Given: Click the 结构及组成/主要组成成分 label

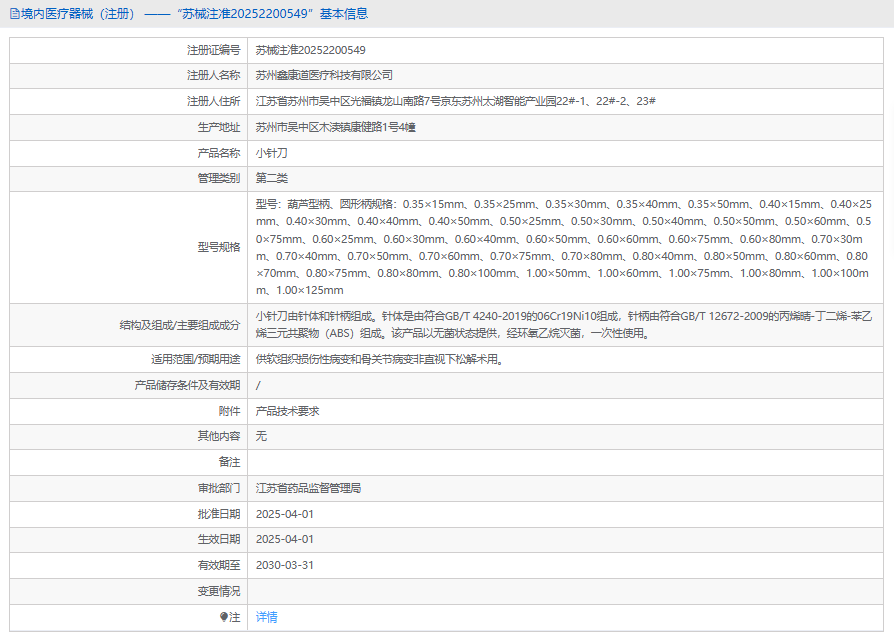Looking at the screenshot, I should tap(180, 325).
